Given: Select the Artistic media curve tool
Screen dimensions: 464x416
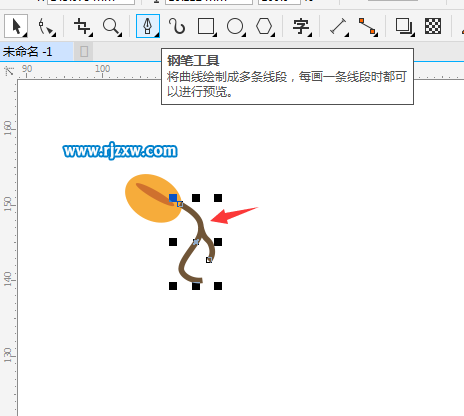Looking at the screenshot, I should (177, 26).
